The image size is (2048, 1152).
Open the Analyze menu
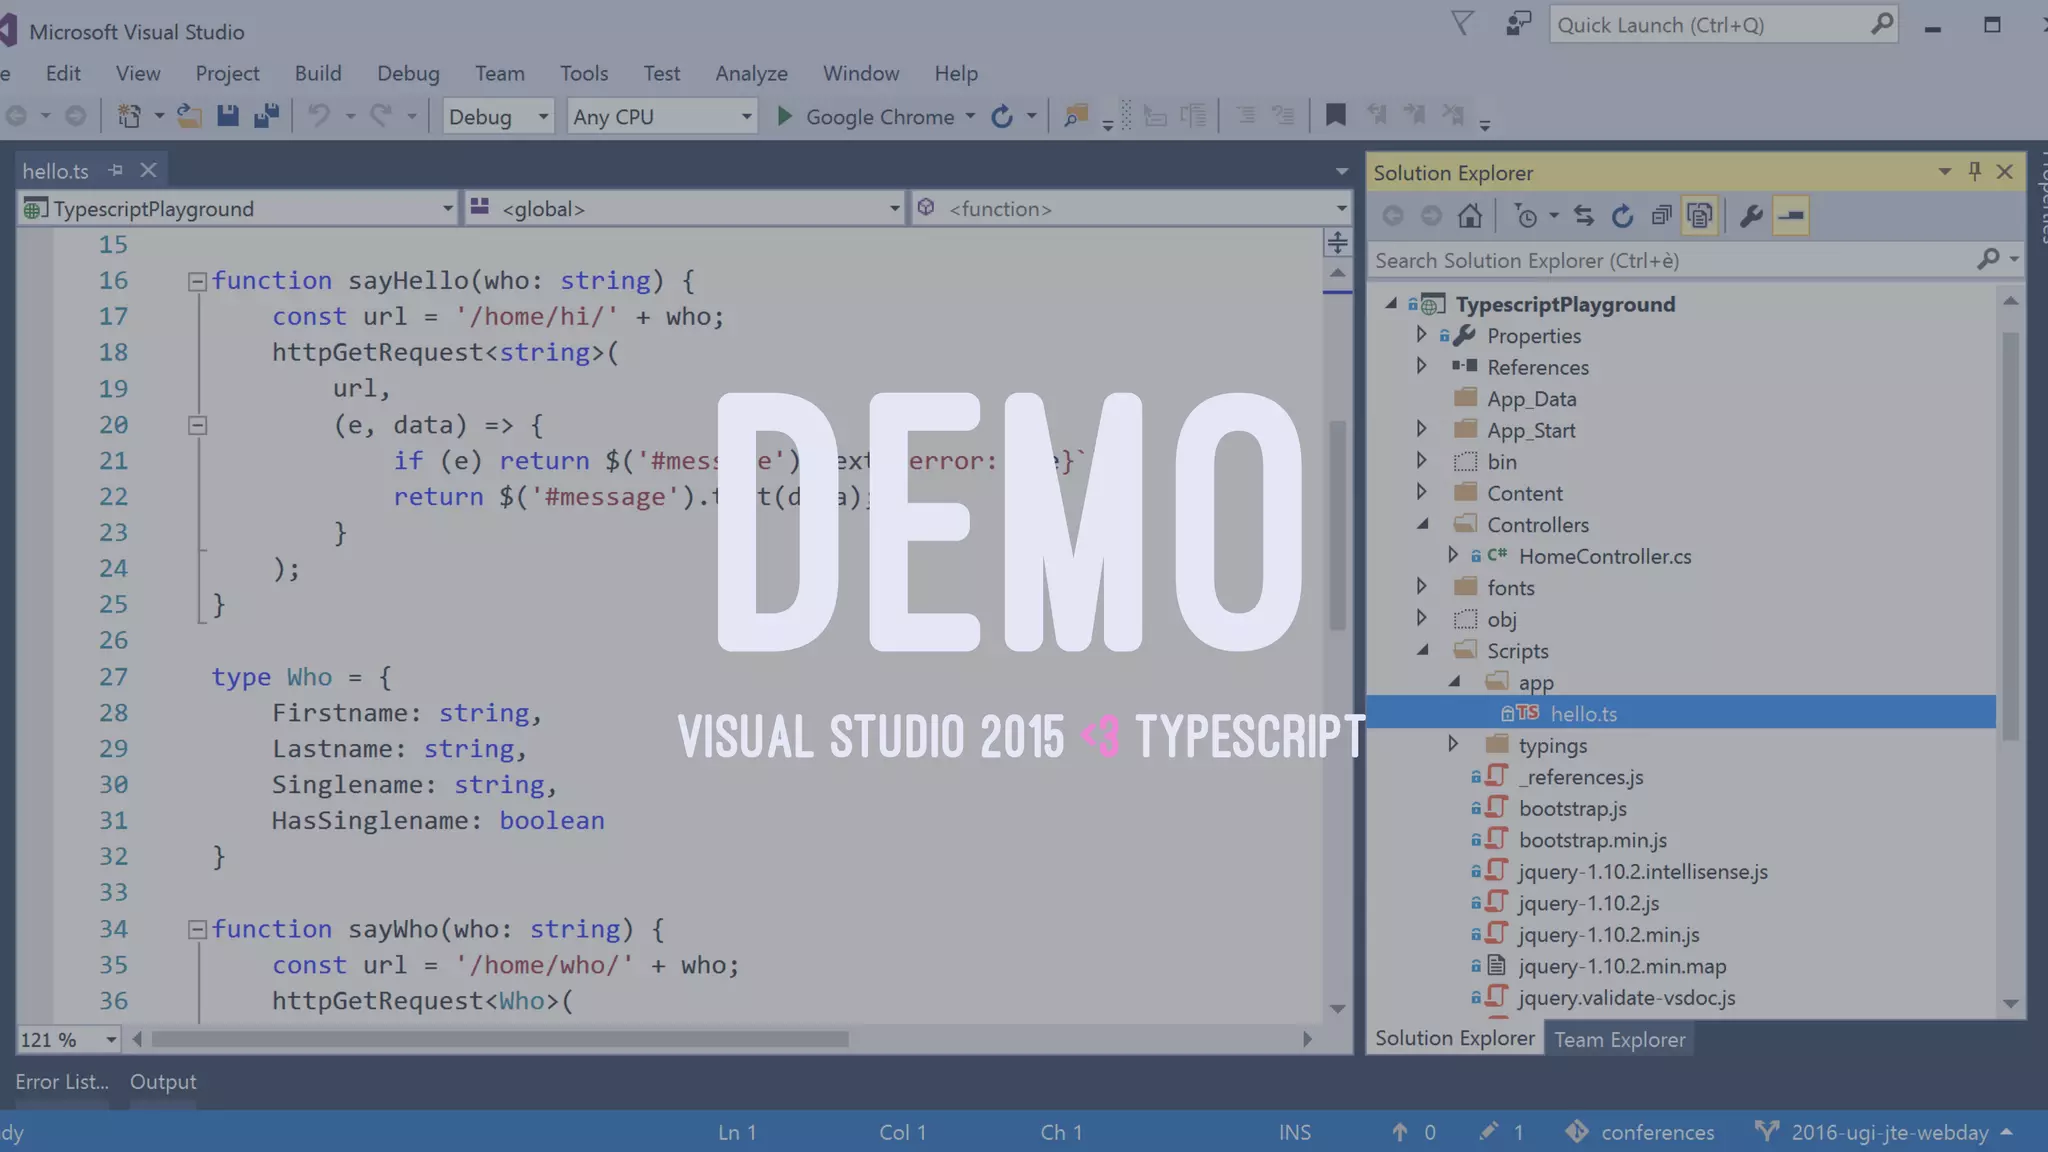(x=751, y=73)
